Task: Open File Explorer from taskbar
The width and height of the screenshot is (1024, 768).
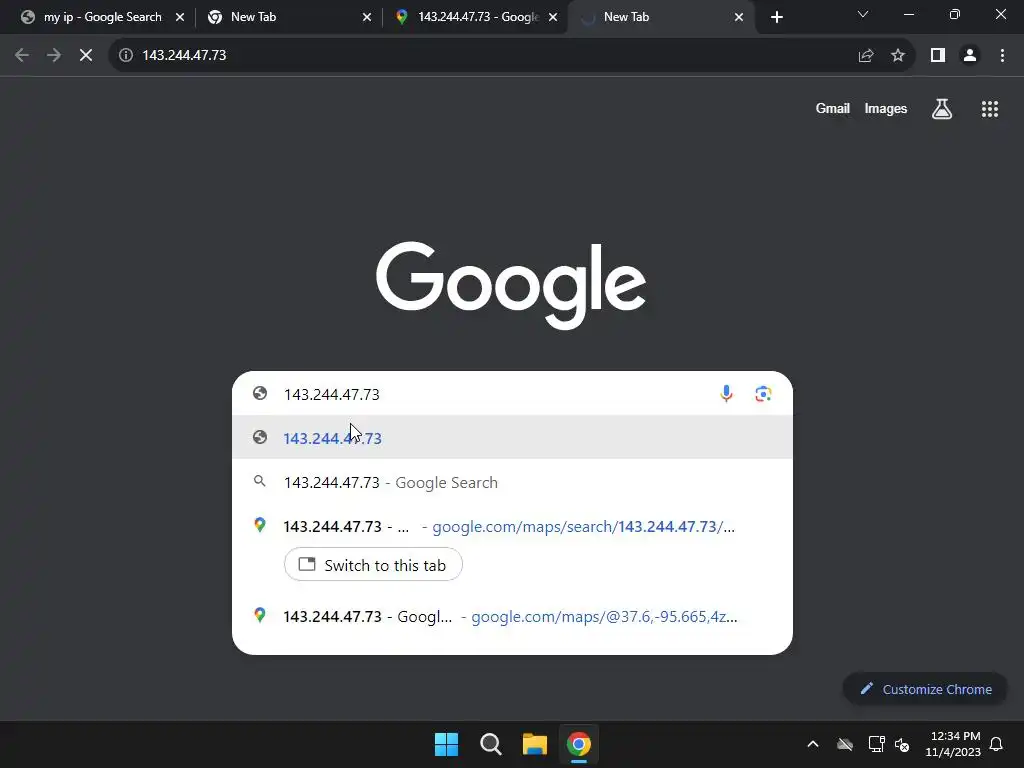Action: point(534,744)
